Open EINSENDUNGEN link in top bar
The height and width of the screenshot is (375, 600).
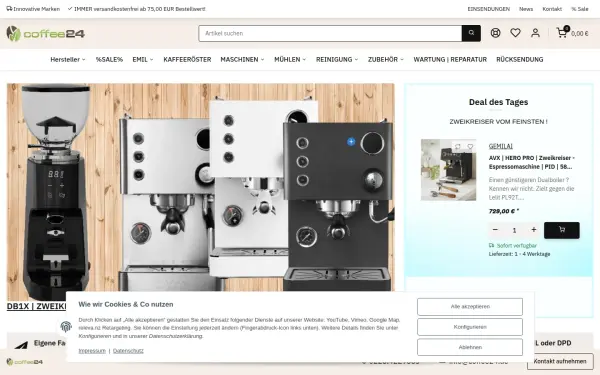tap(489, 9)
